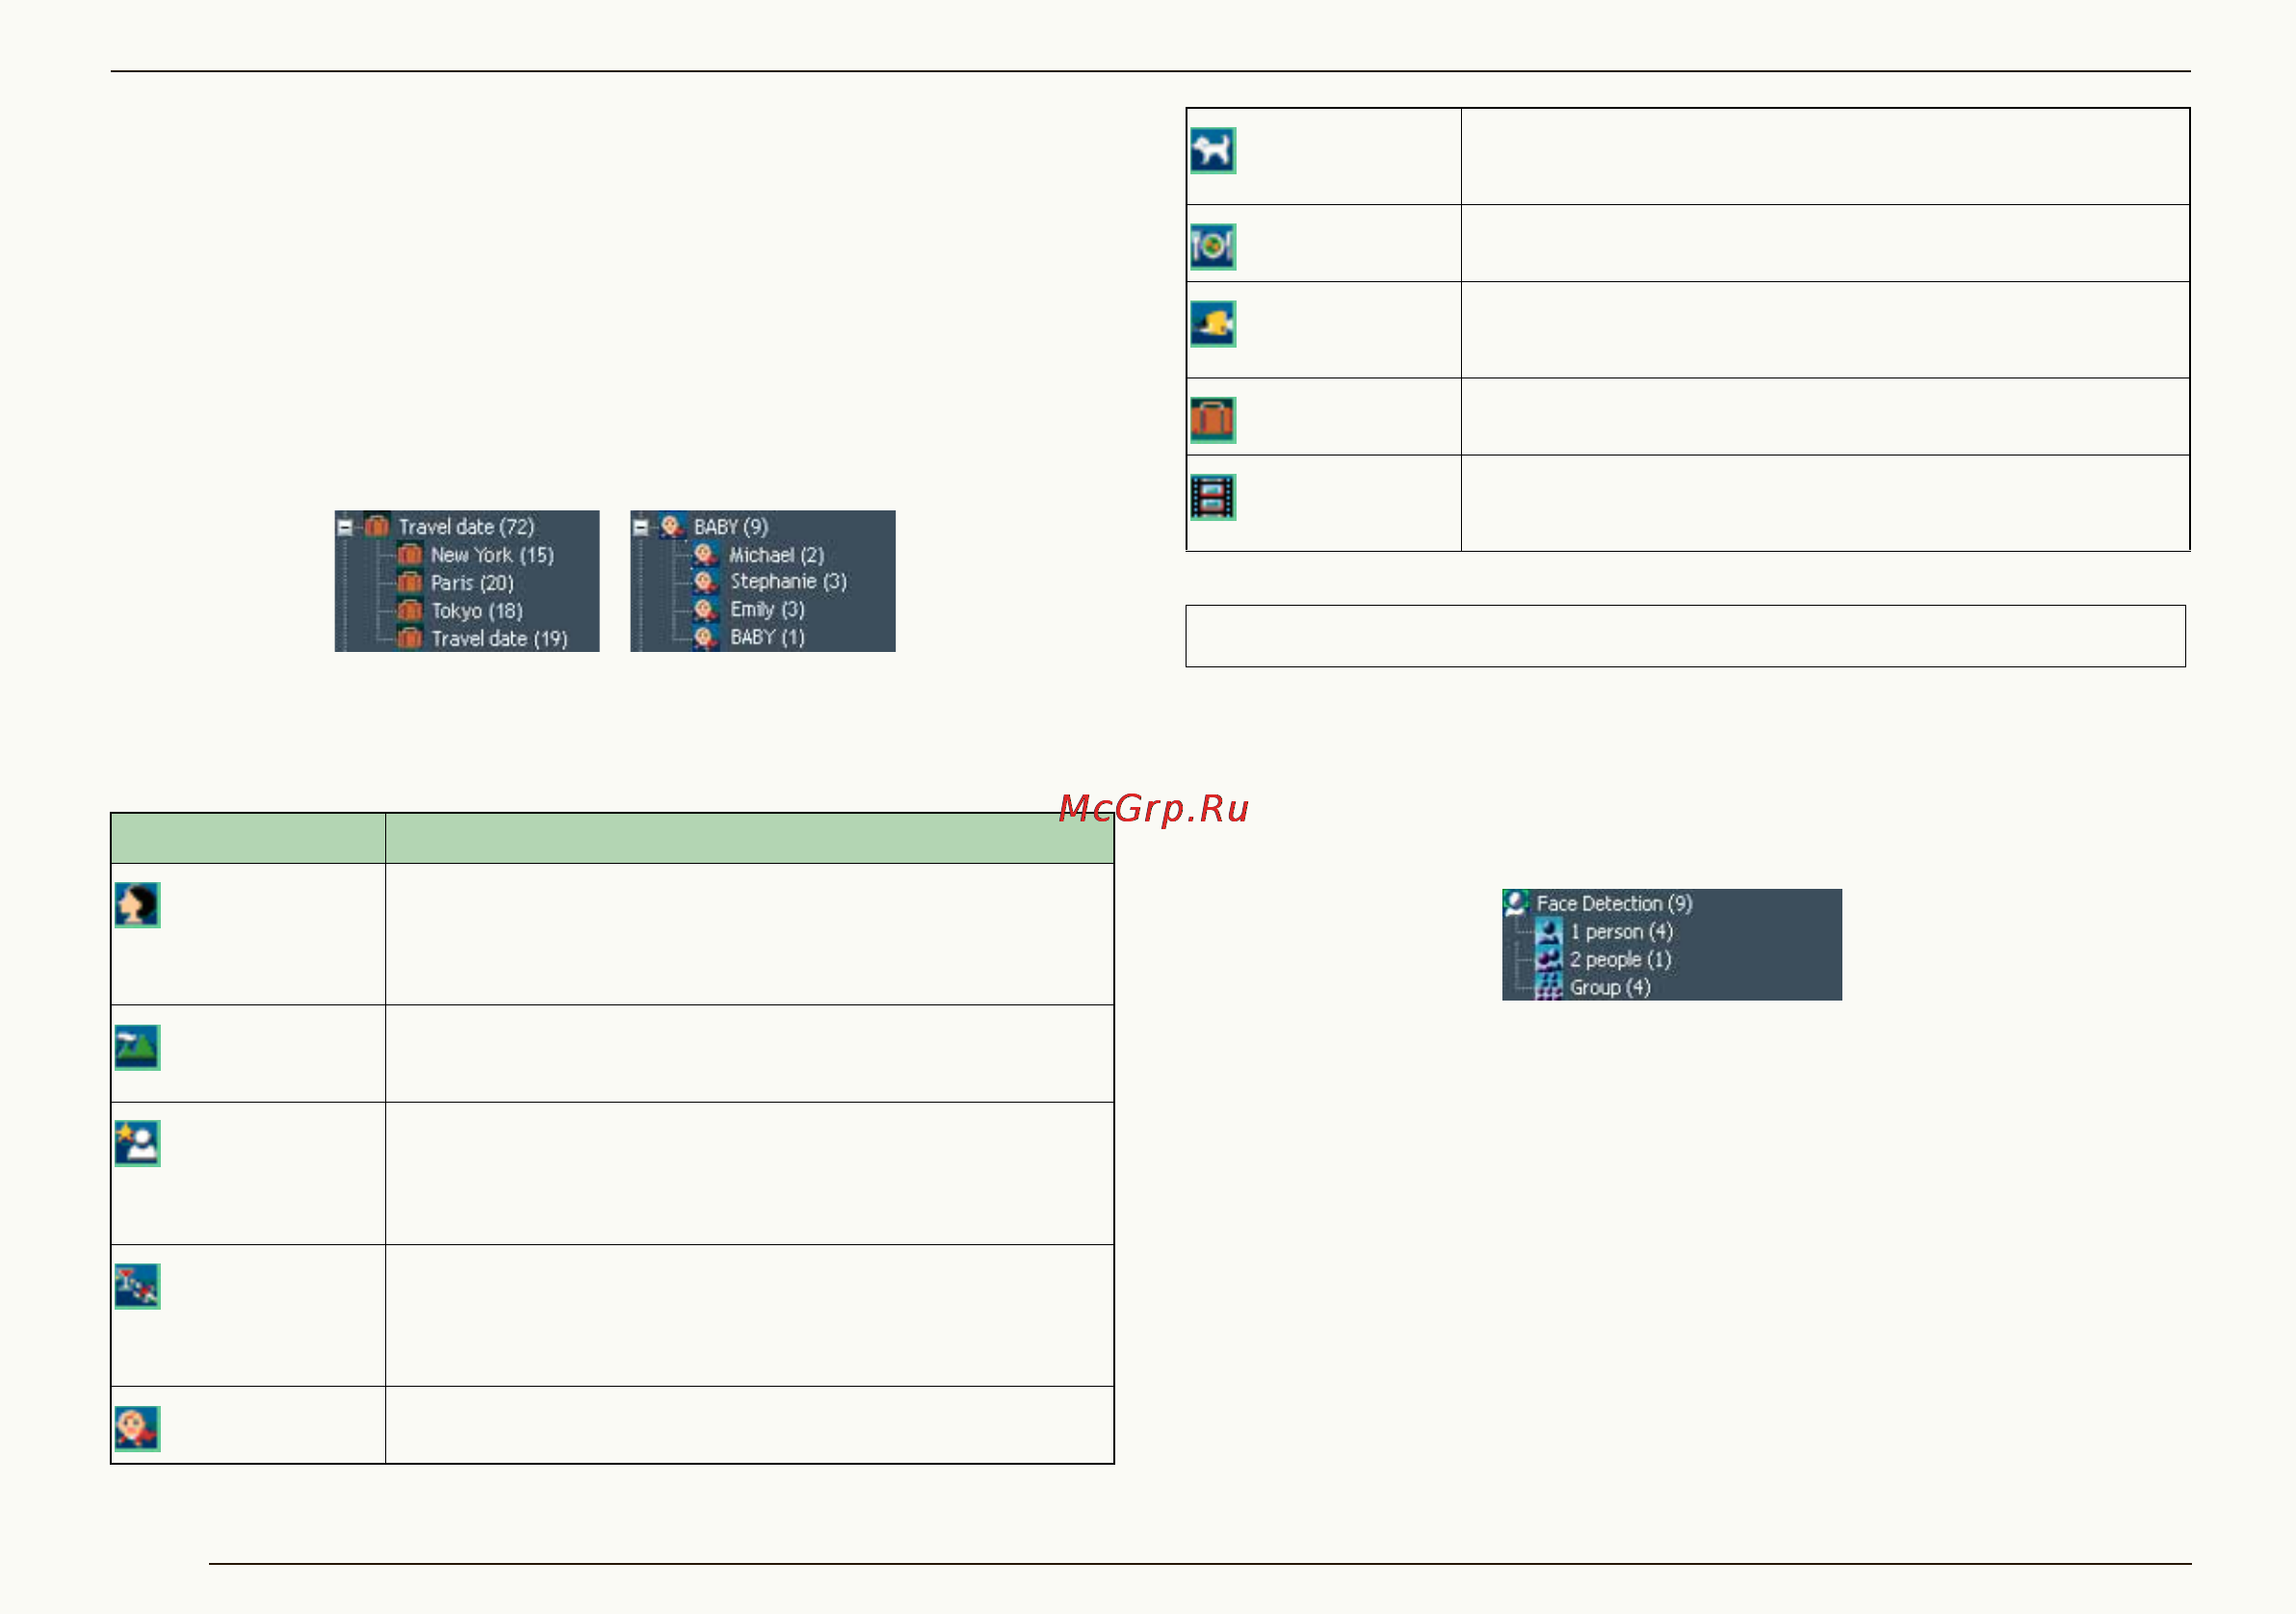Image resolution: width=2296 pixels, height=1614 pixels.
Task: Select the Travel date (19) child item
Action: [x=499, y=639]
